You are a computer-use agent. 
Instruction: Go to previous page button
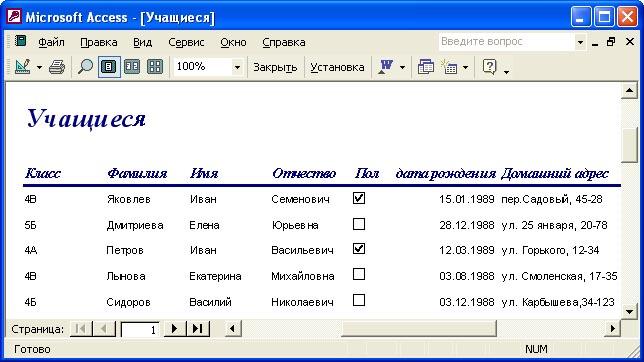(x=104, y=329)
